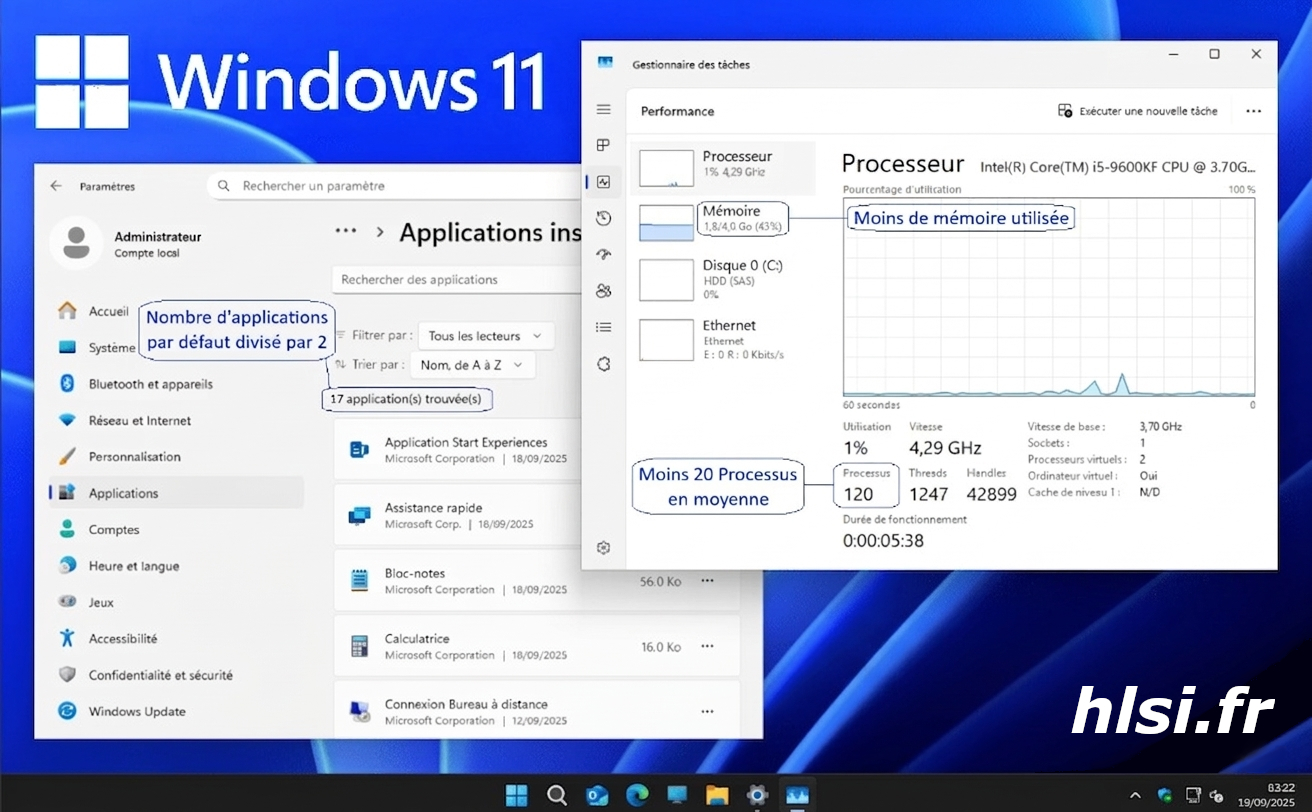Viewport: 1312px width, 812px height.
Task: Open the Users icon in Task Manager
Action: (603, 291)
